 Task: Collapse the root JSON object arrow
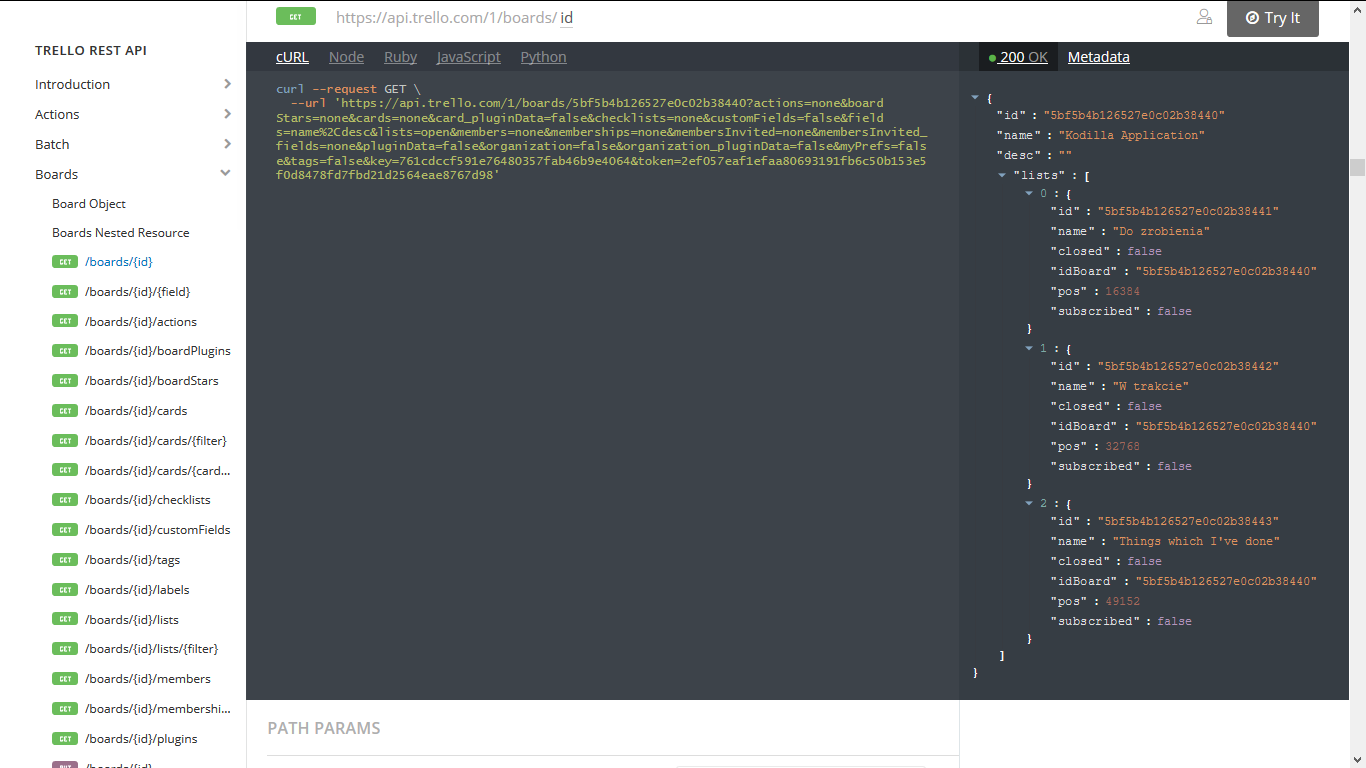[975, 98]
